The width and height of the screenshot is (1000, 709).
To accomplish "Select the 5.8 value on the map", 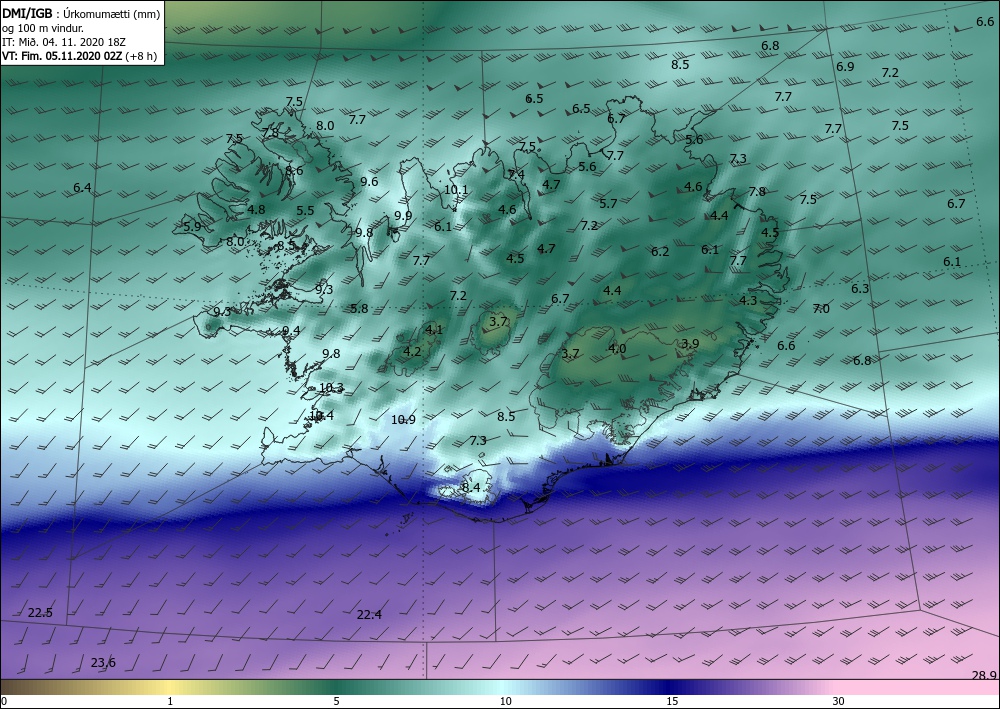I will point(359,309).
